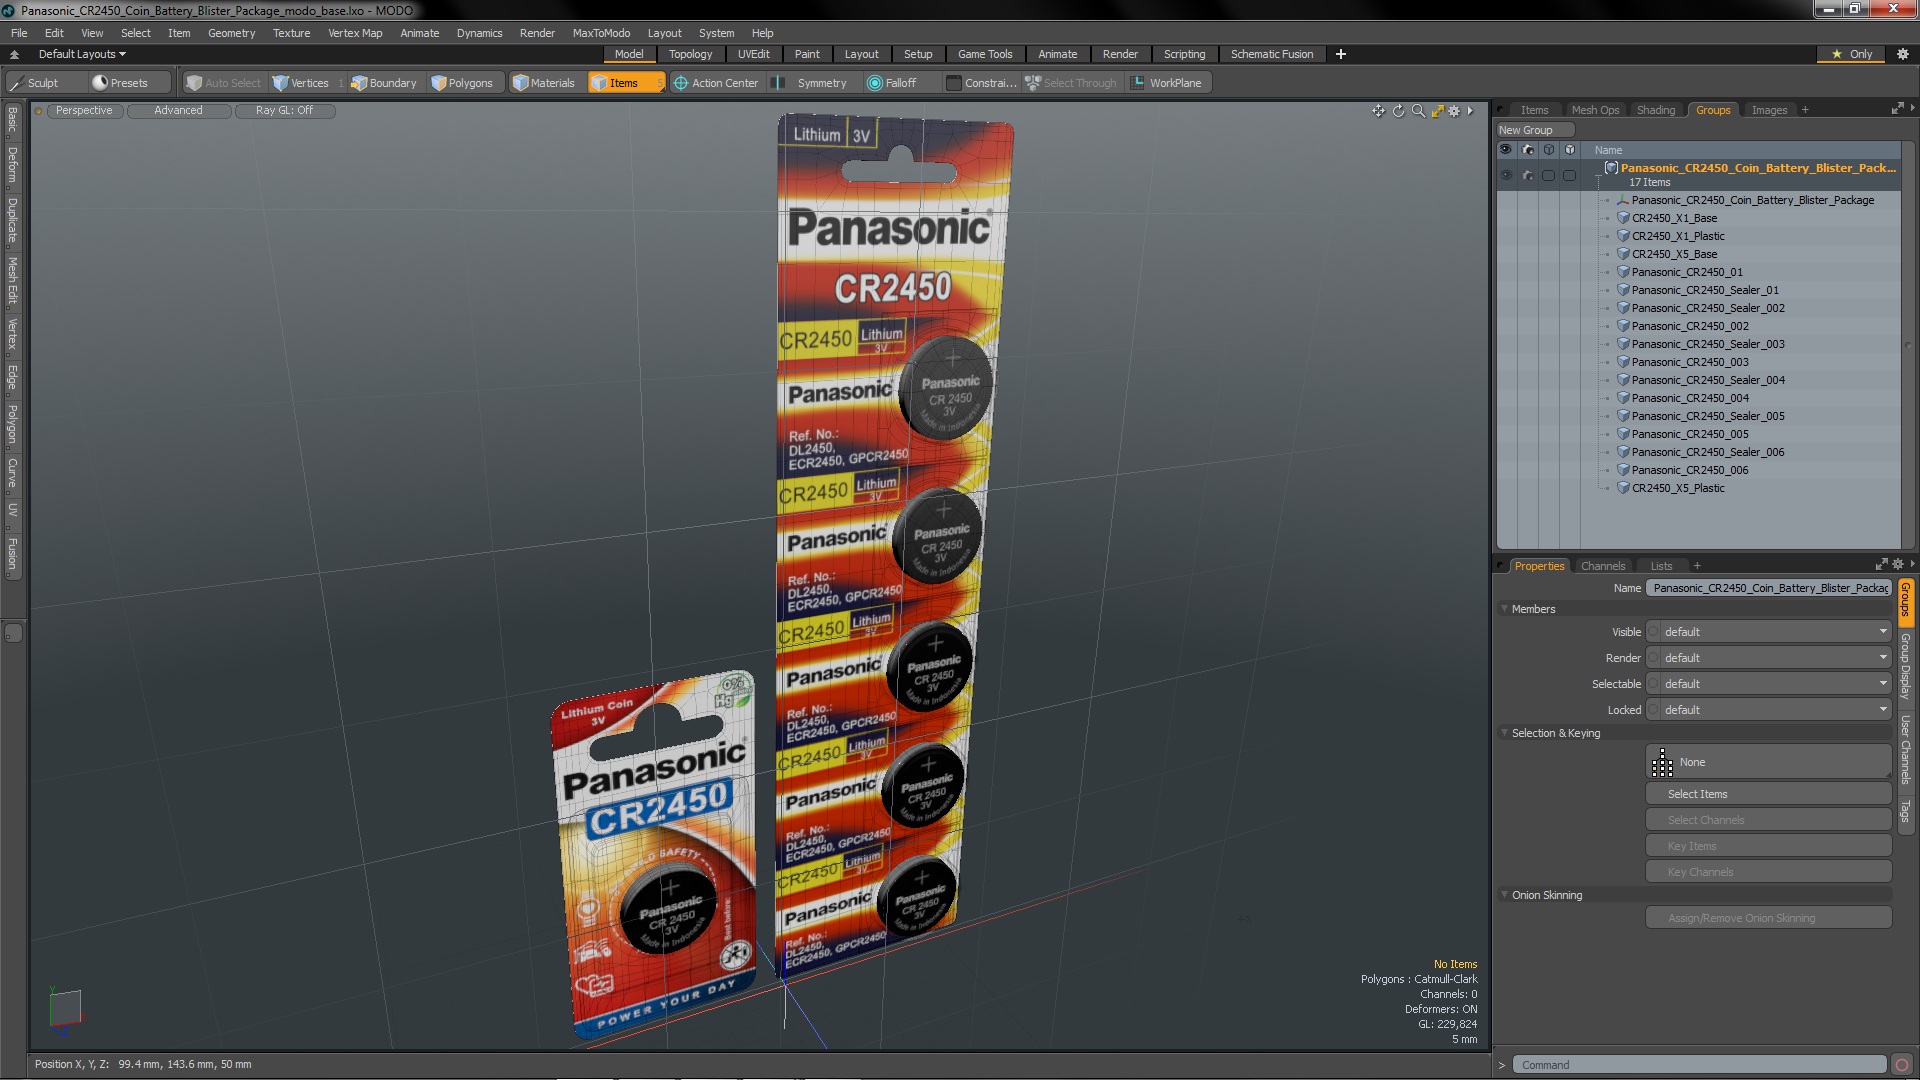
Task: Click the record button next to Command field
Action: (x=1902, y=1065)
